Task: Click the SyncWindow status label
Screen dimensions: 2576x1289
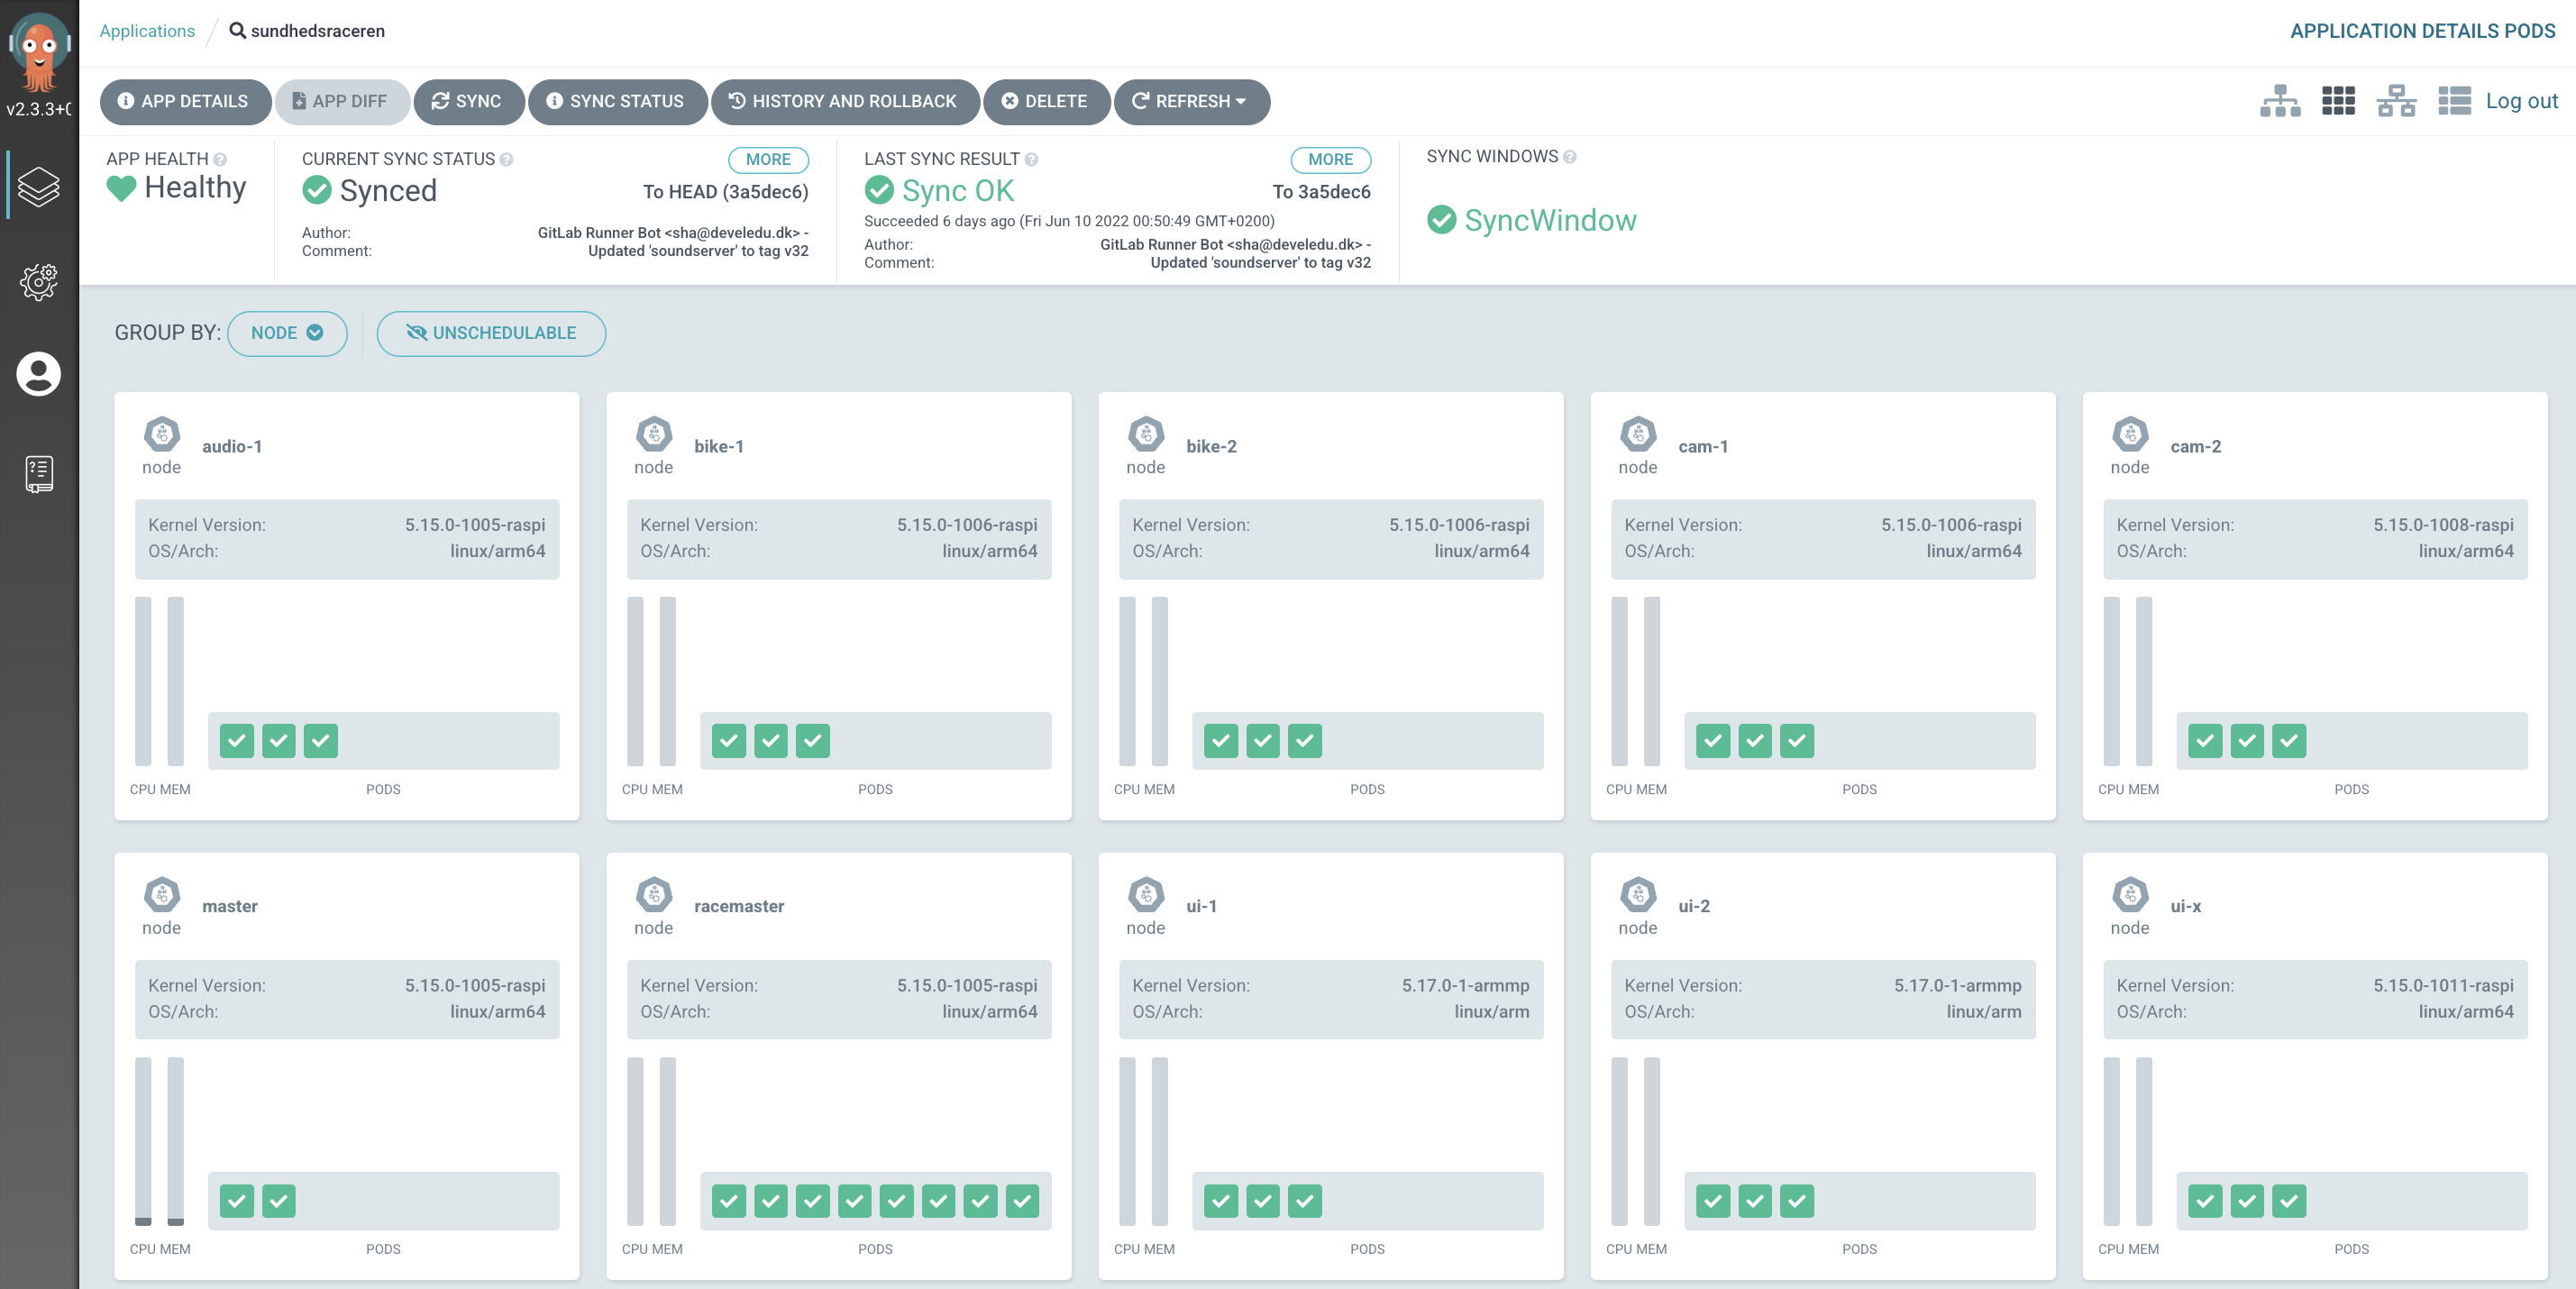Action: click(1549, 220)
